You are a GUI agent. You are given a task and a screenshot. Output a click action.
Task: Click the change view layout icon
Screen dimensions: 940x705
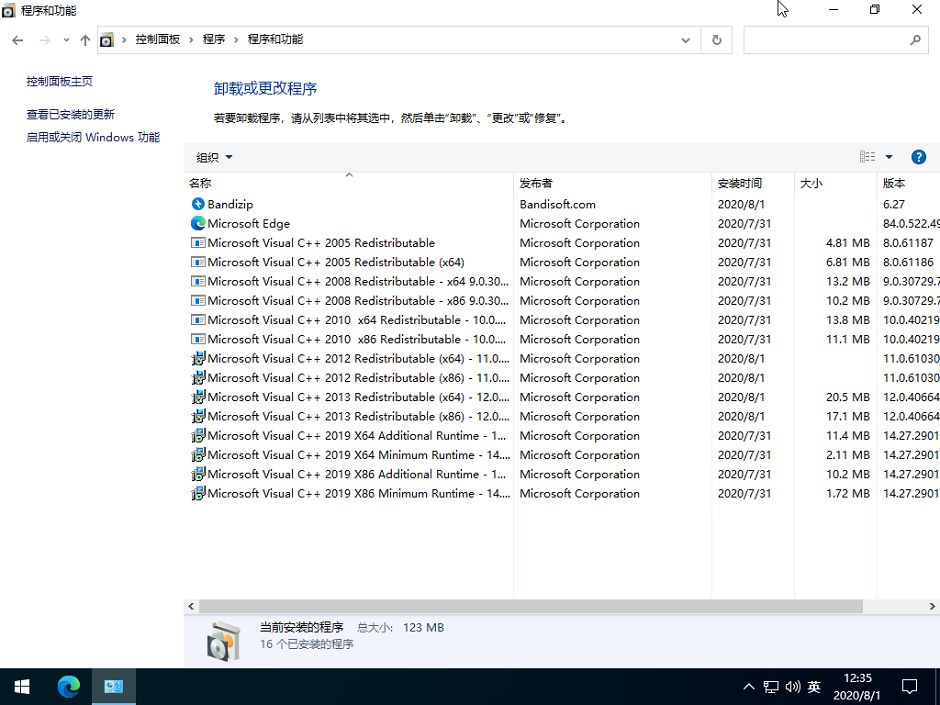pos(867,157)
